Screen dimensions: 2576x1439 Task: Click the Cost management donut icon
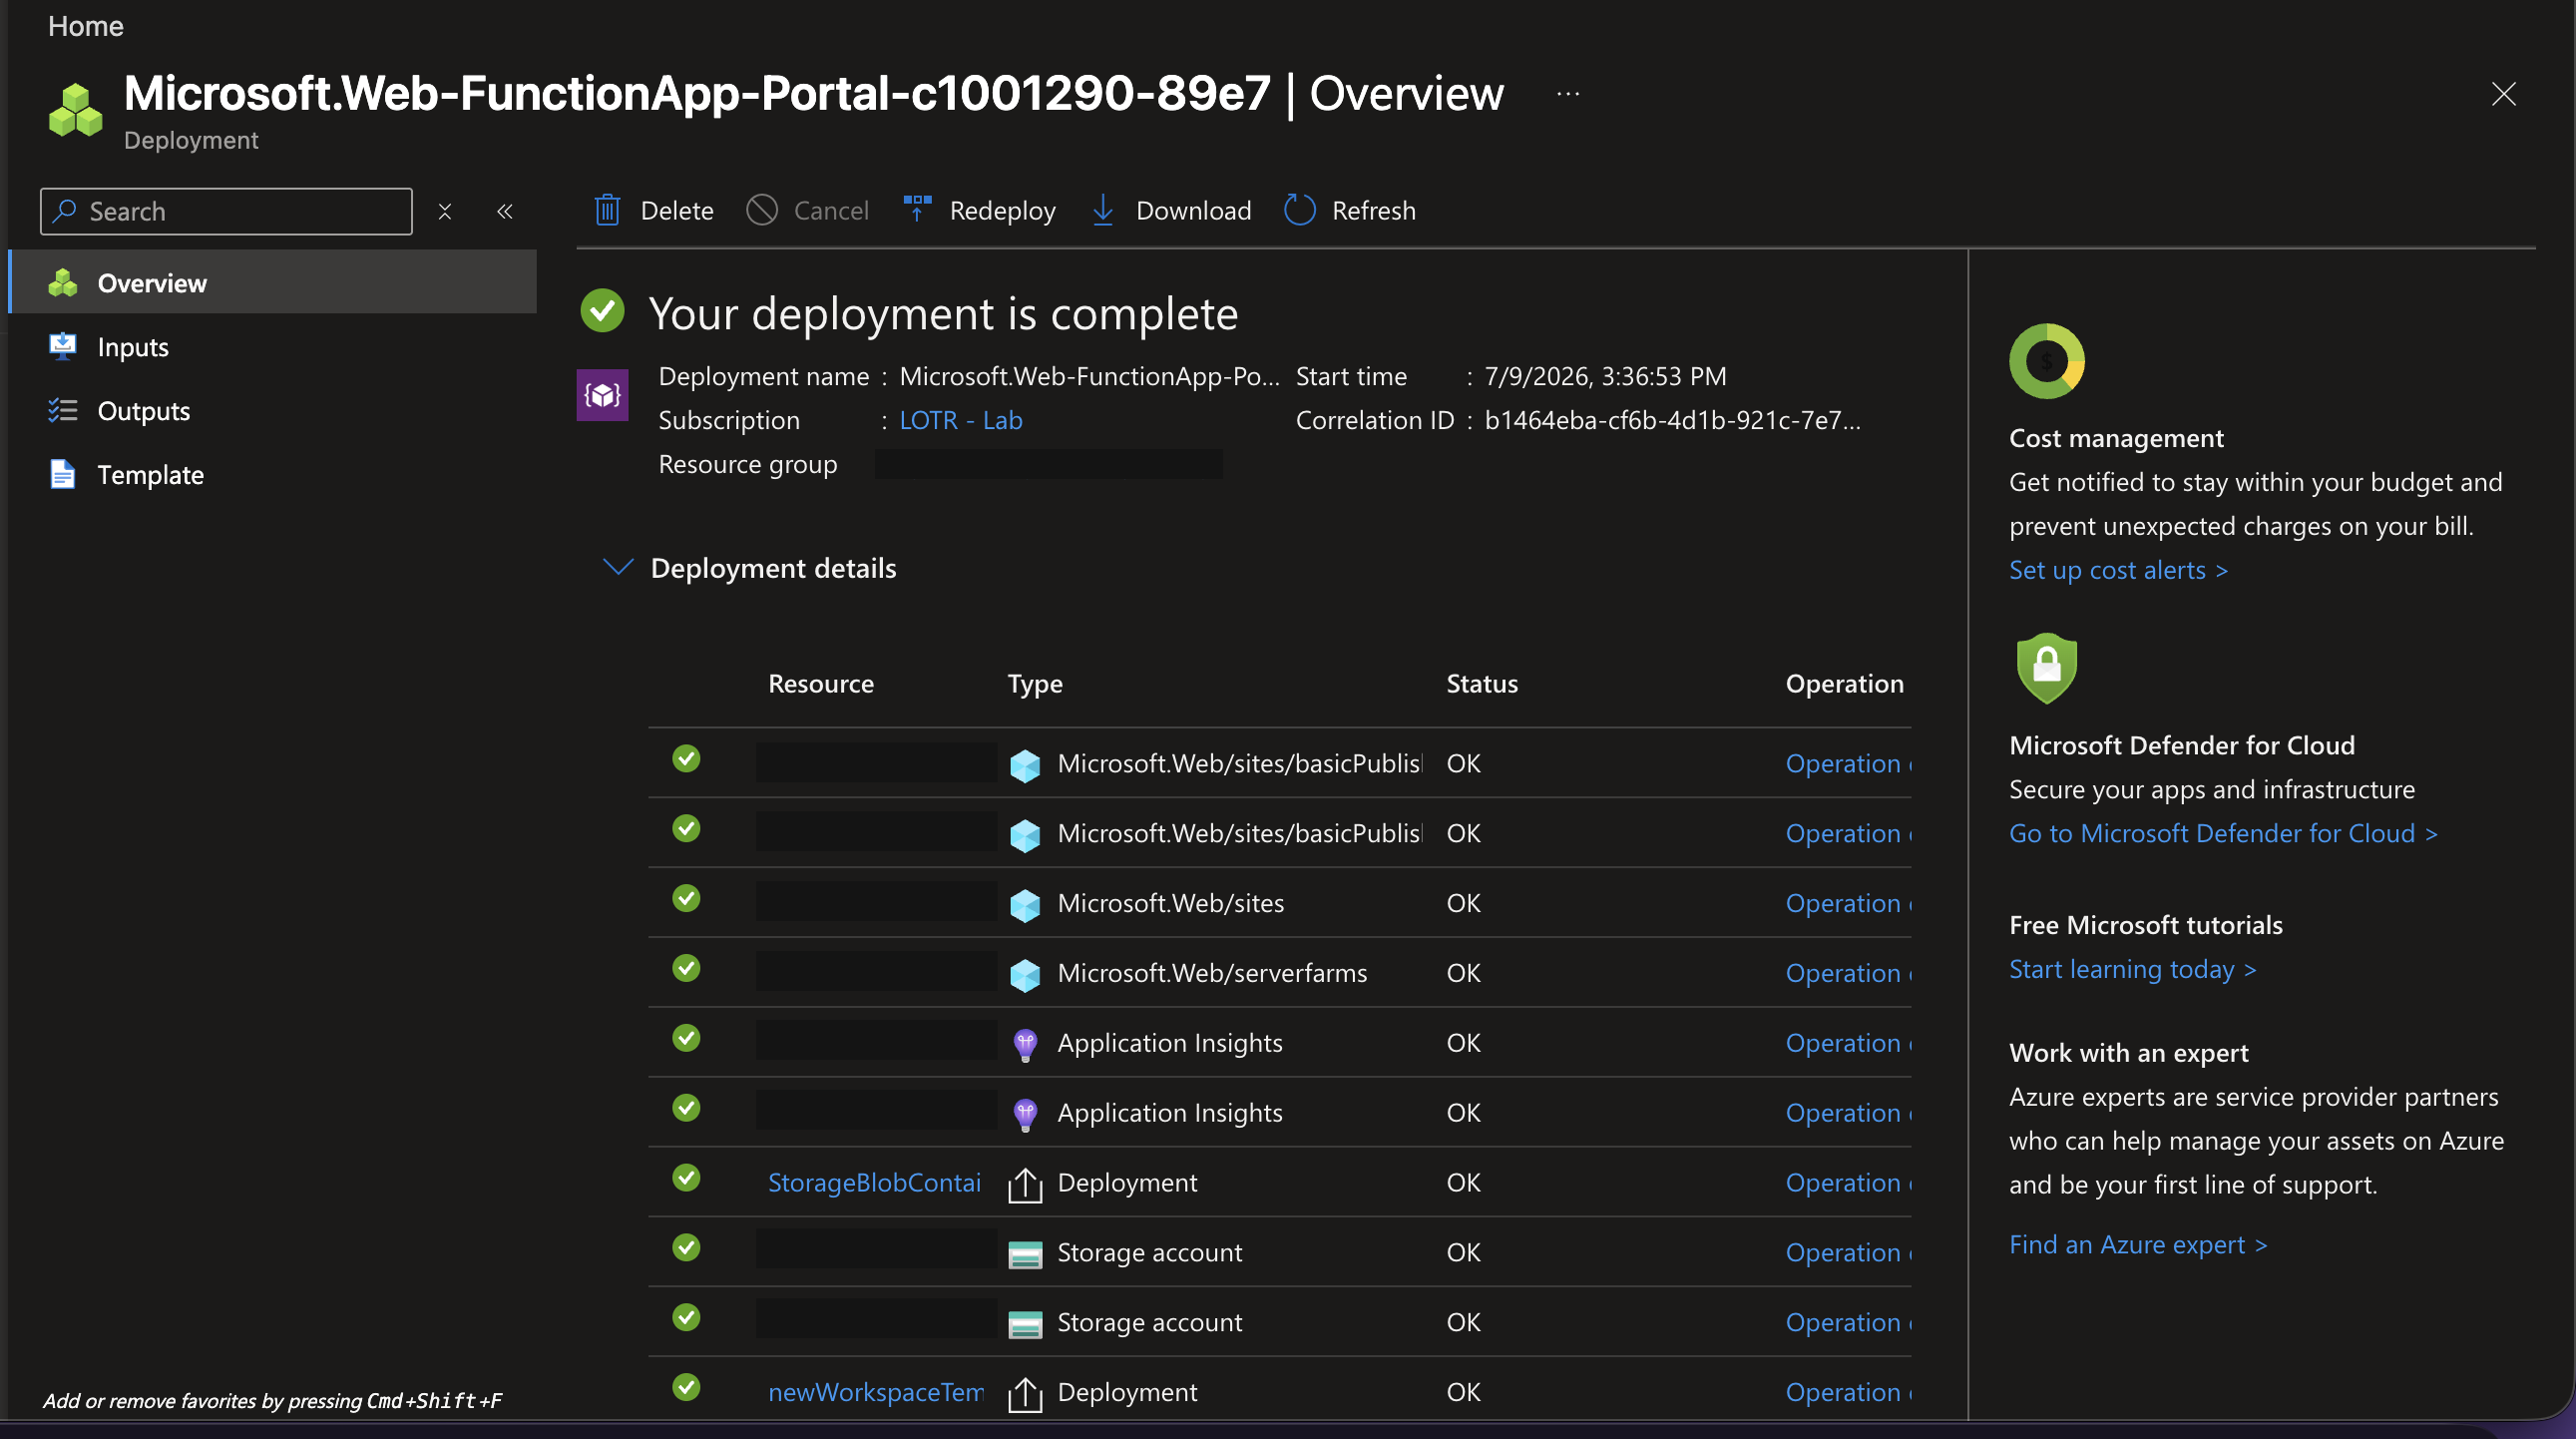point(2046,361)
